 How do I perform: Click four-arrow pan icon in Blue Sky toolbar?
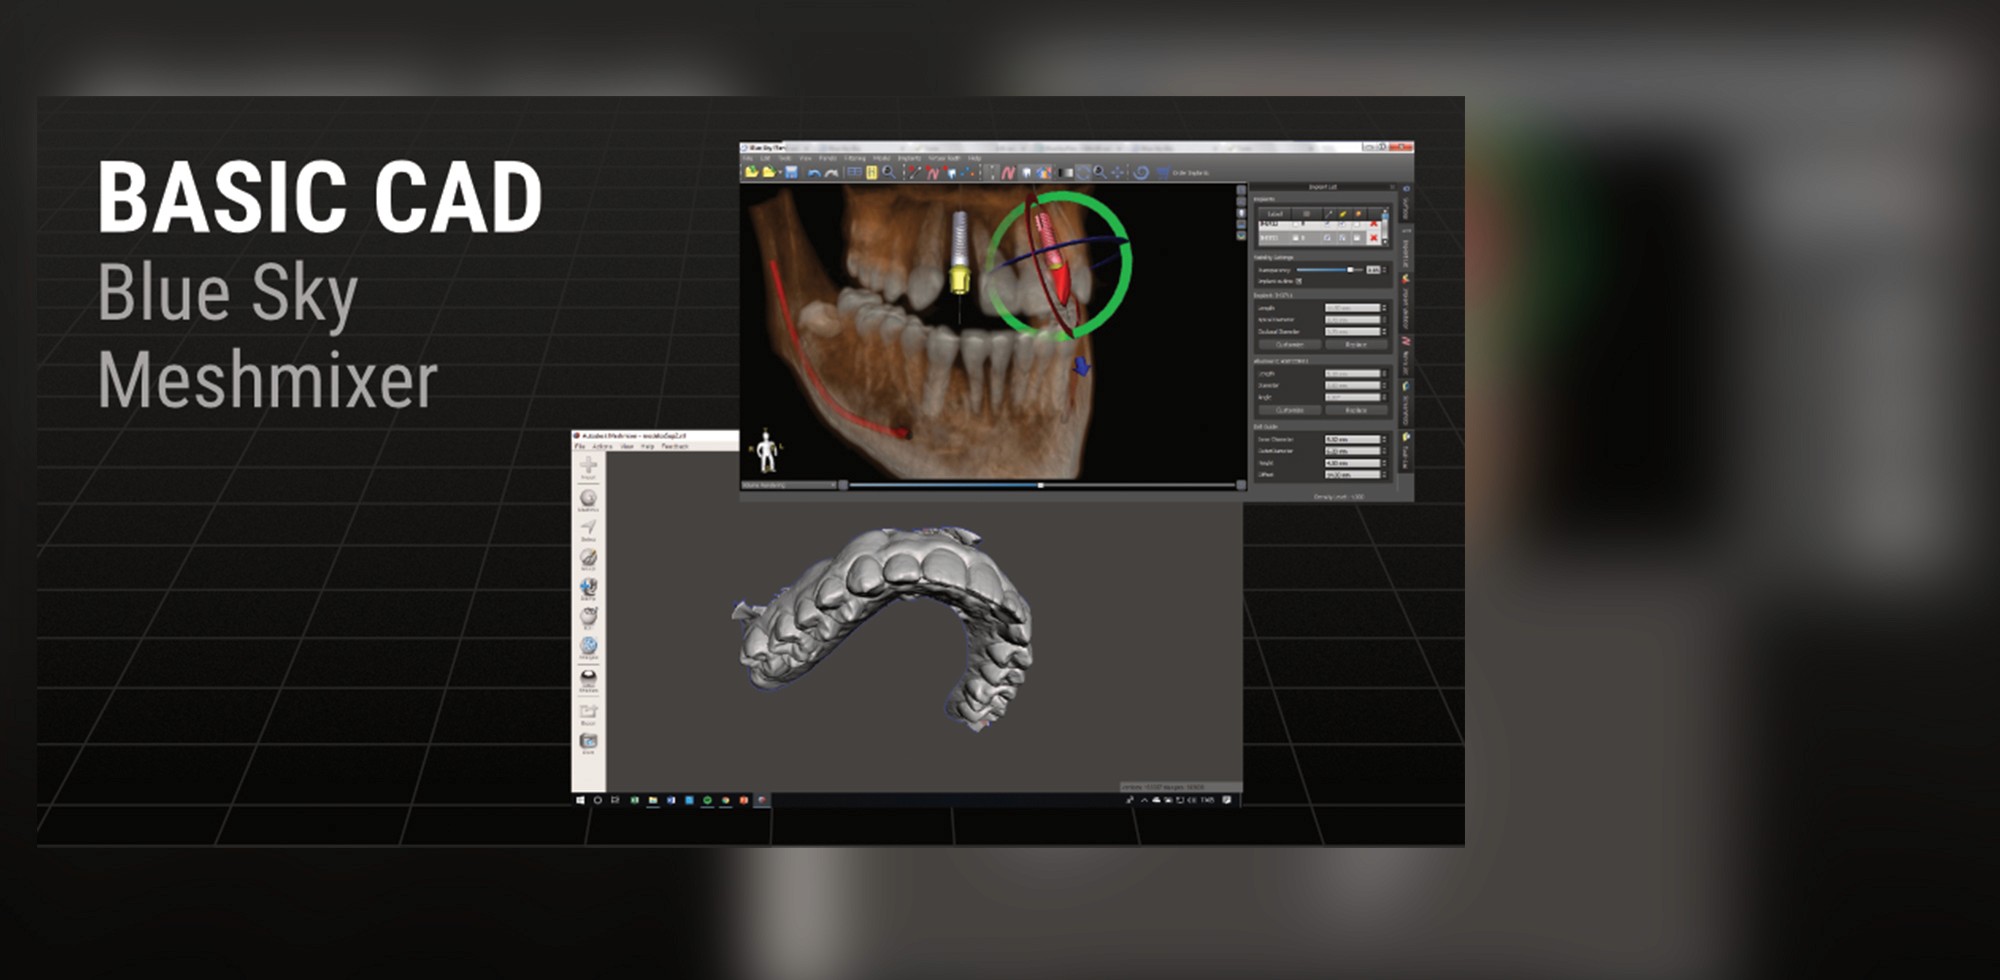tap(1117, 172)
